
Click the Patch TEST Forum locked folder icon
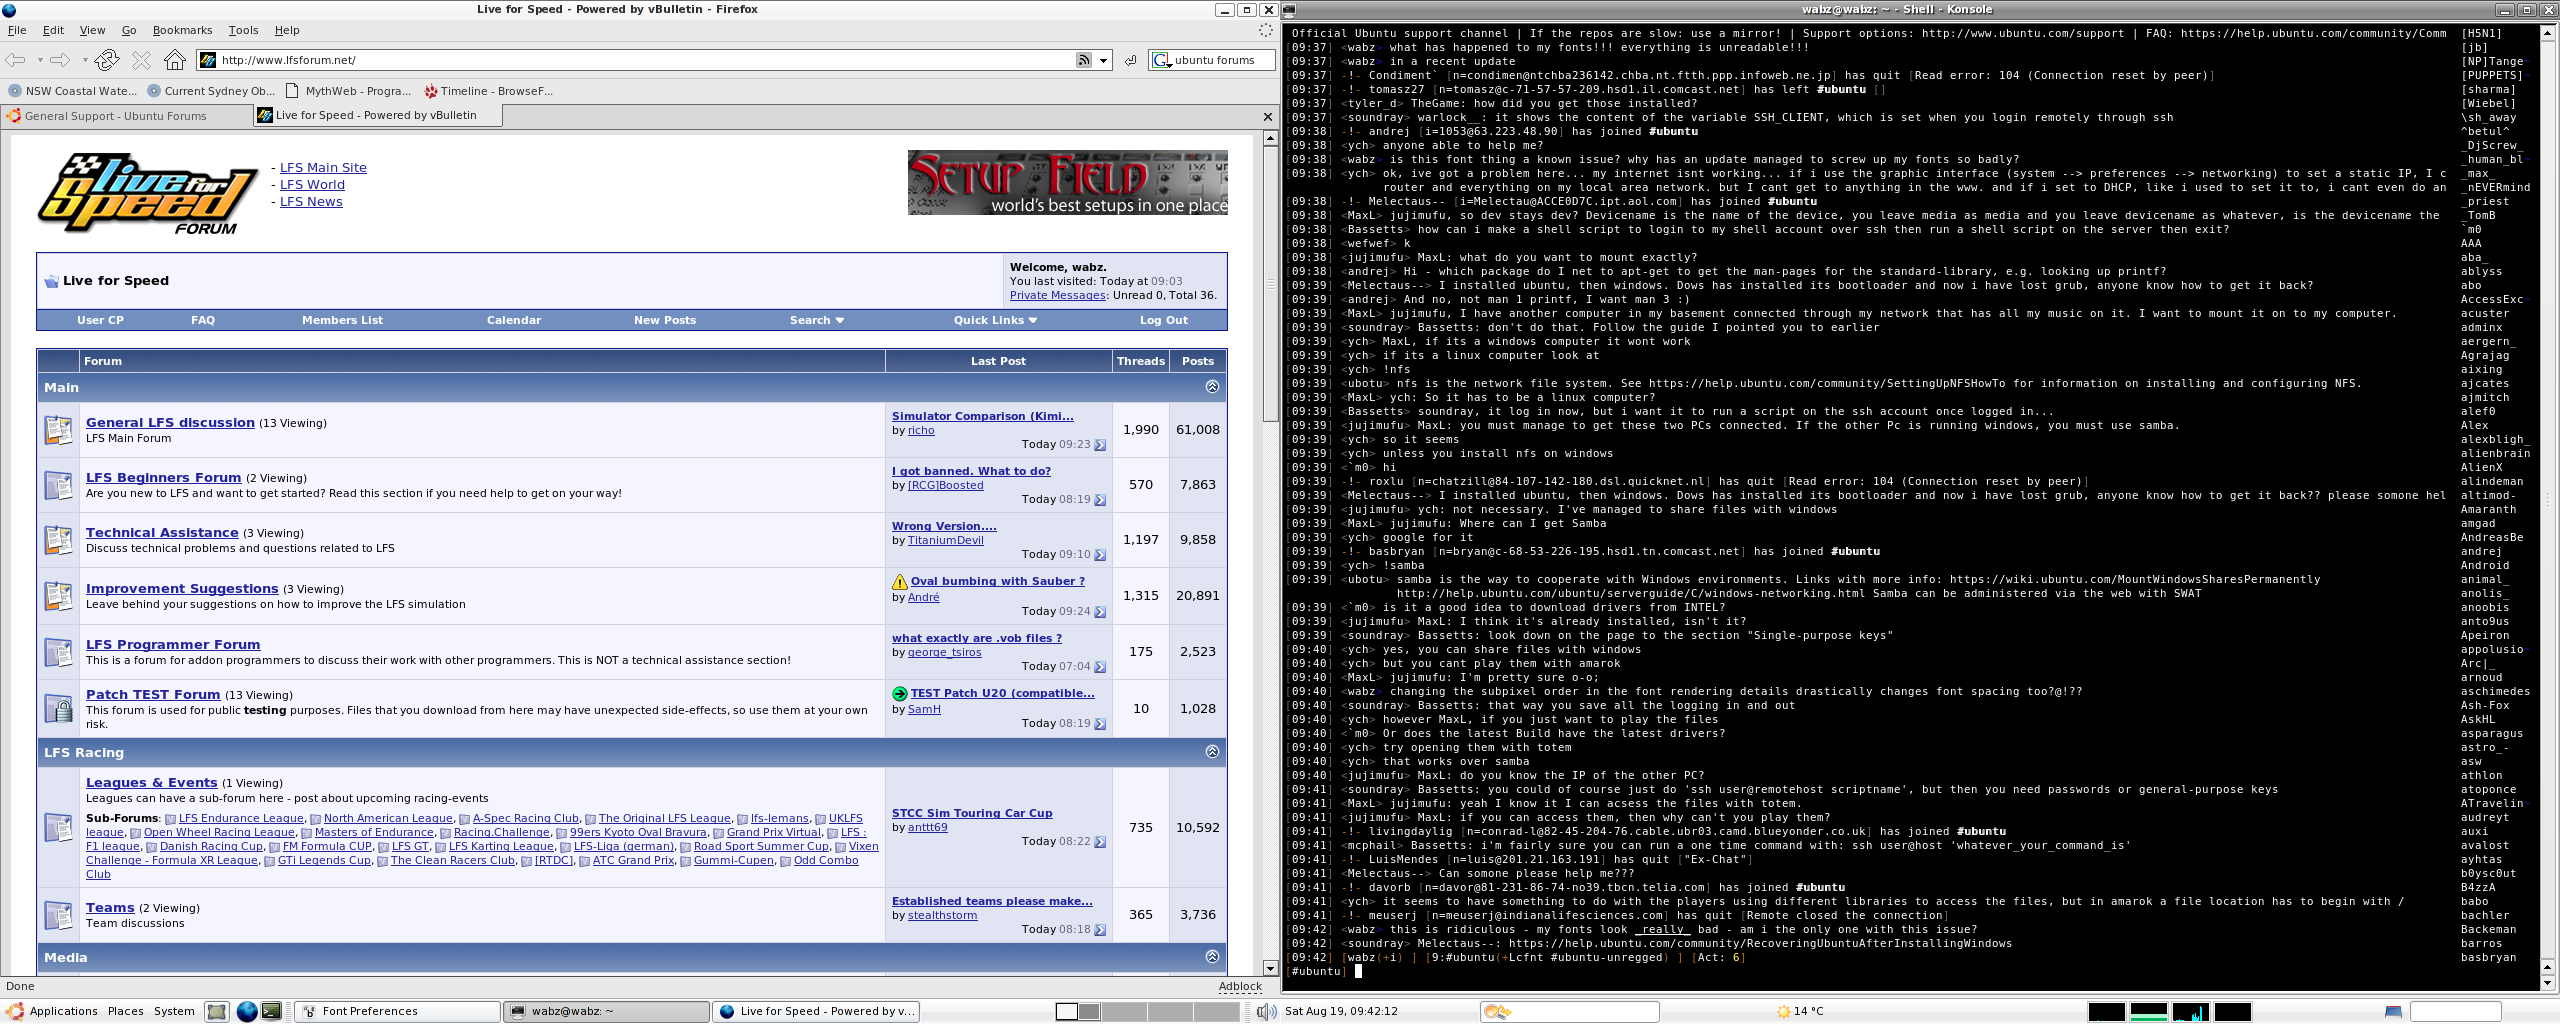pyautogui.click(x=58, y=709)
